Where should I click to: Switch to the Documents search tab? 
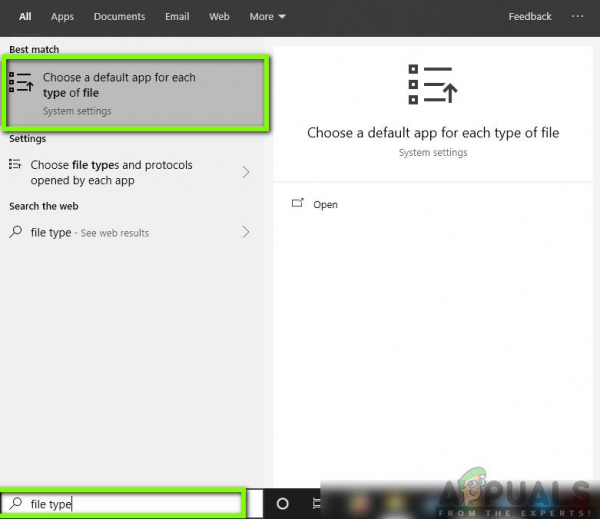tap(119, 16)
